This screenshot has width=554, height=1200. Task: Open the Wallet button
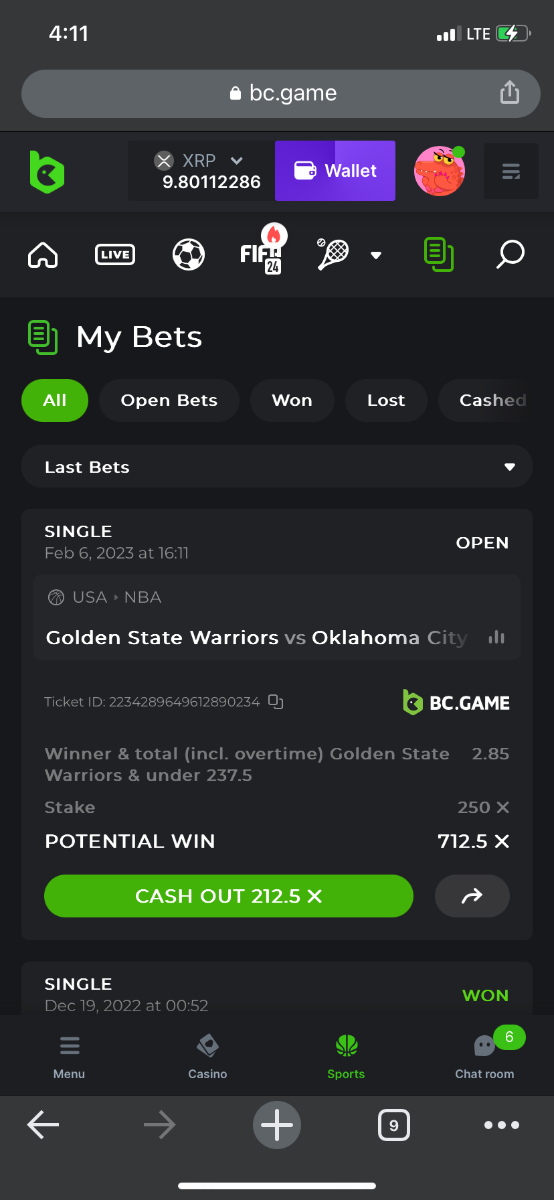tap(335, 171)
